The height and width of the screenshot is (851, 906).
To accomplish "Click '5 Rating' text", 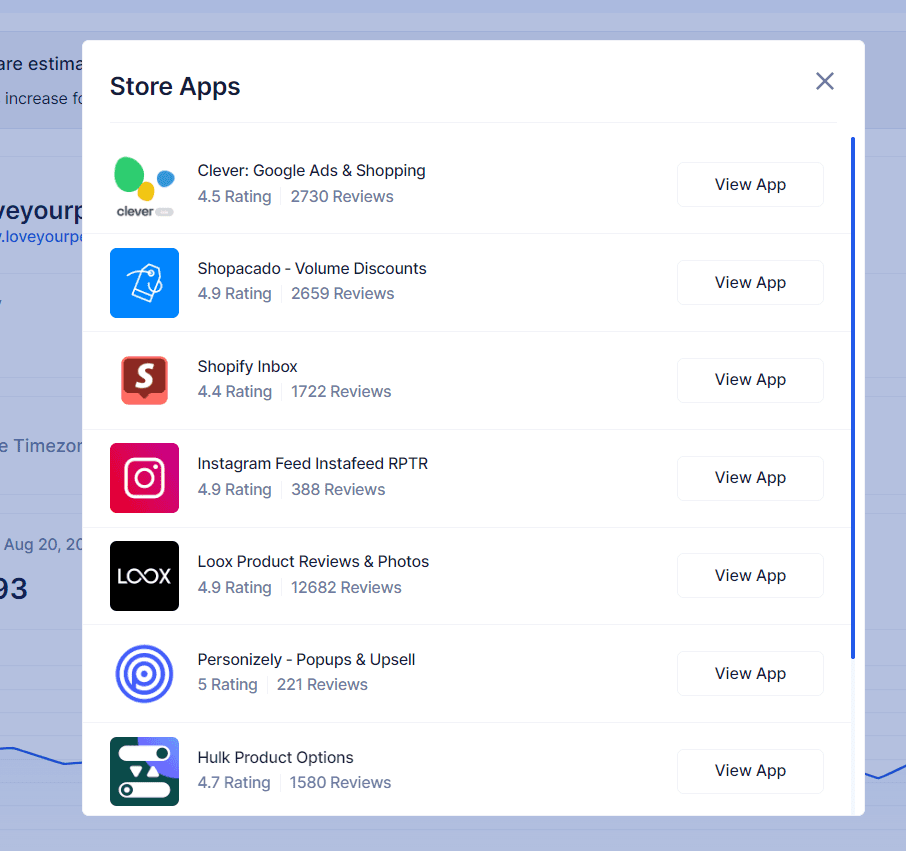I will click(227, 685).
